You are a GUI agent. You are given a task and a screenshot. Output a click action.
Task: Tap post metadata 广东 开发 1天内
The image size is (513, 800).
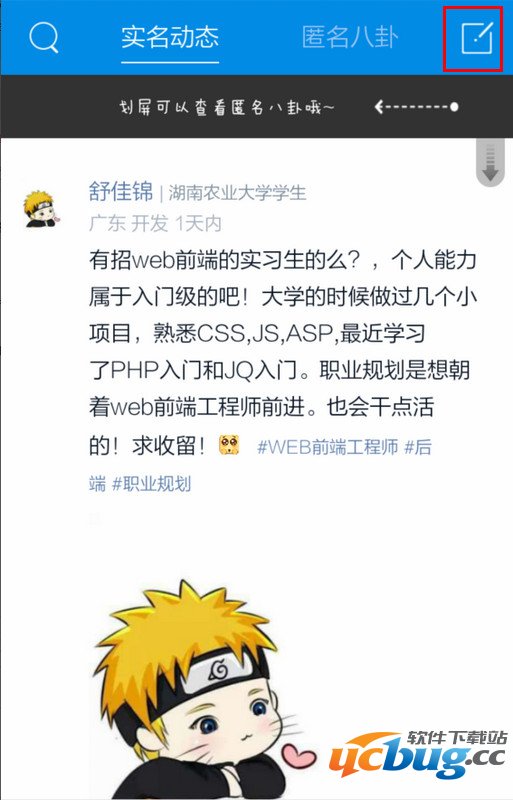point(155,223)
